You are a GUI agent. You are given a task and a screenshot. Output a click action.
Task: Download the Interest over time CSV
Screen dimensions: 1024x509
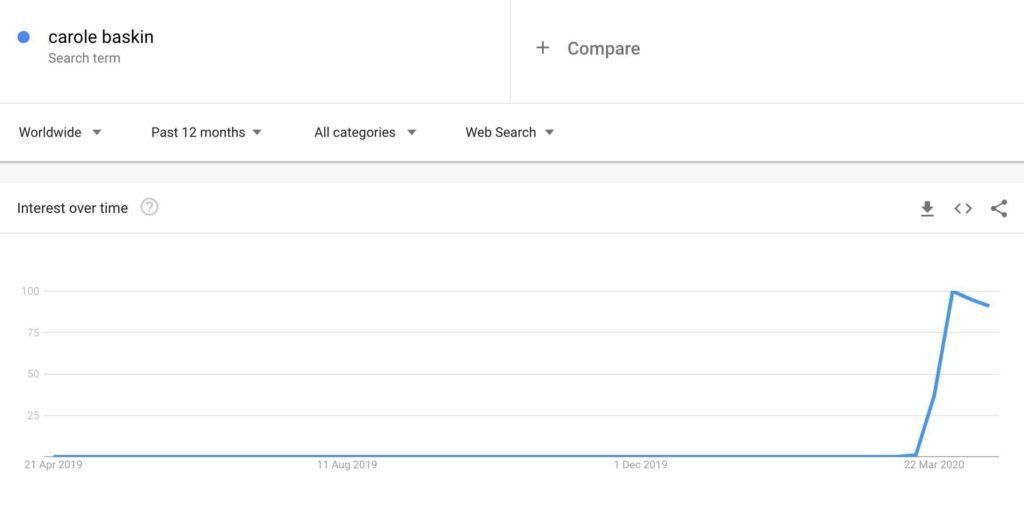coord(927,208)
